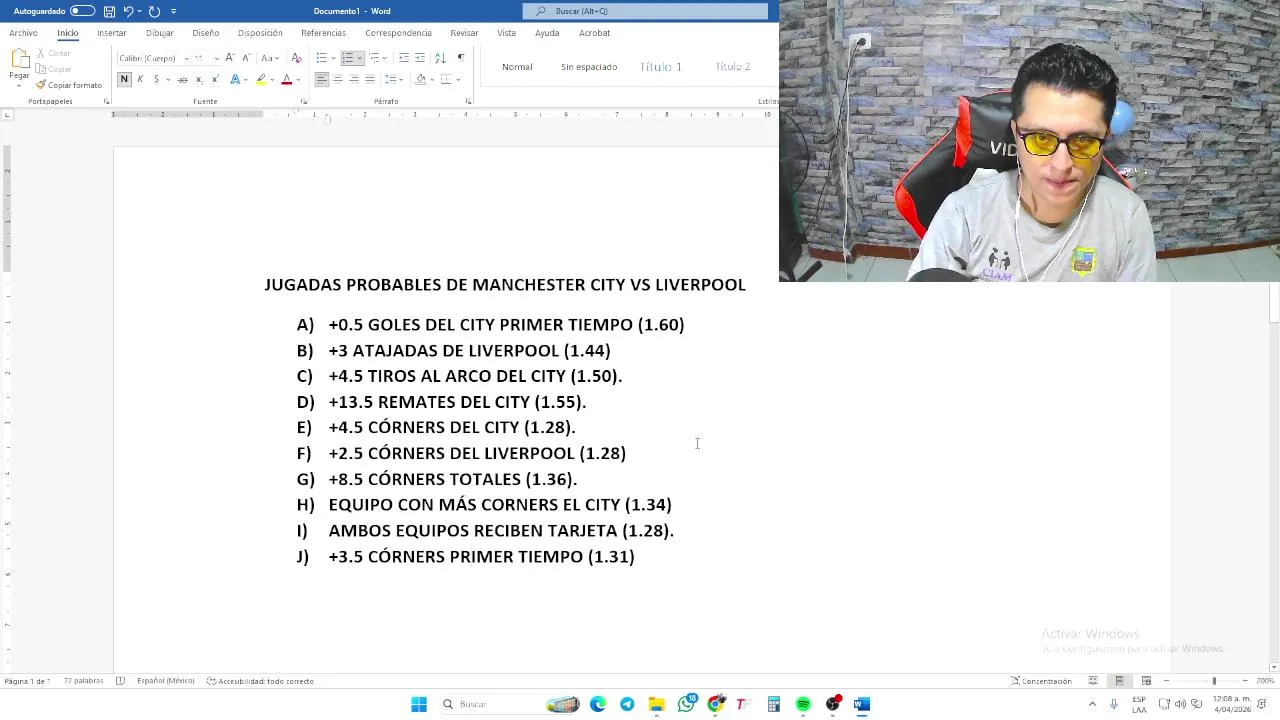The image size is (1280, 720).
Task: Click Windows Start button
Action: pos(419,704)
